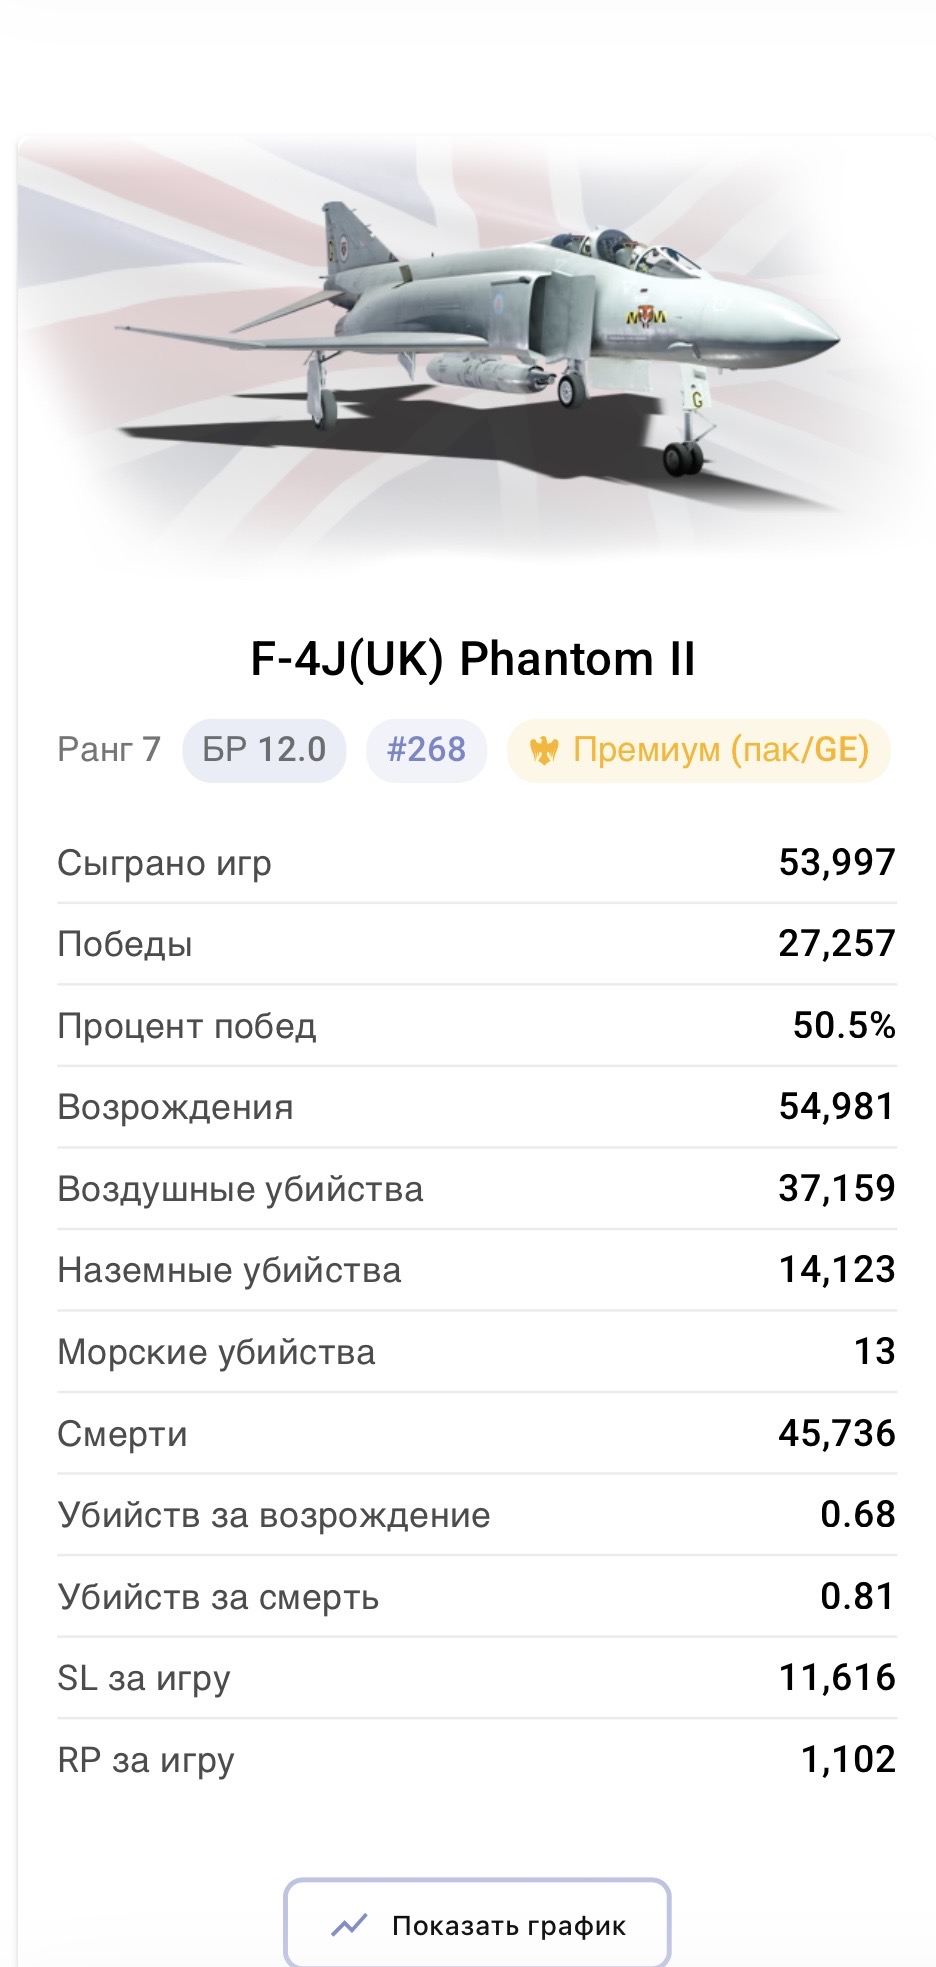This screenshot has height=1967, width=936.
Task: Click the Показать график button
Action: (477, 1924)
